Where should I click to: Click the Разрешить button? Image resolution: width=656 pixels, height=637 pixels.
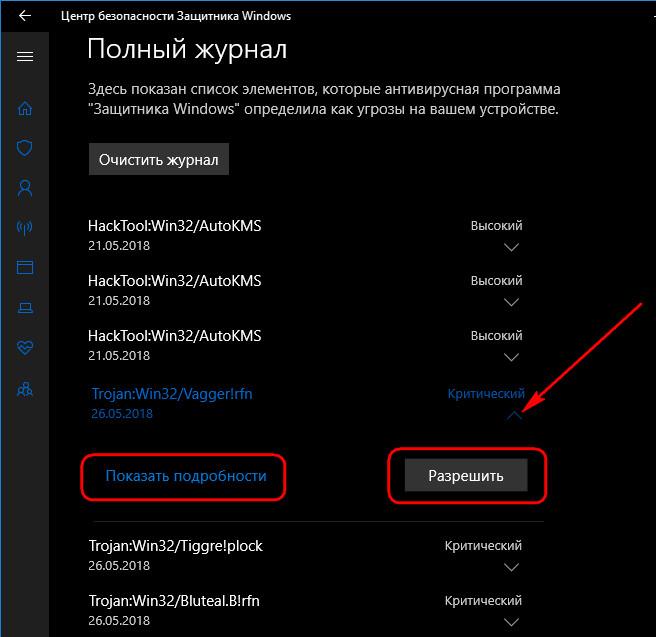466,476
